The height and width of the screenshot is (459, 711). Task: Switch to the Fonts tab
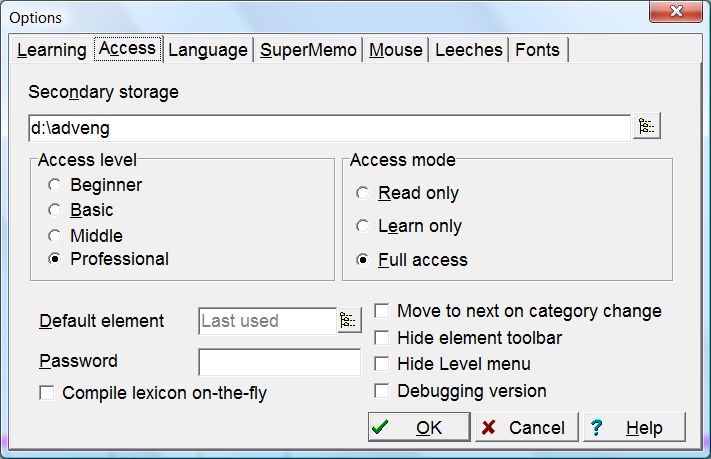539,50
